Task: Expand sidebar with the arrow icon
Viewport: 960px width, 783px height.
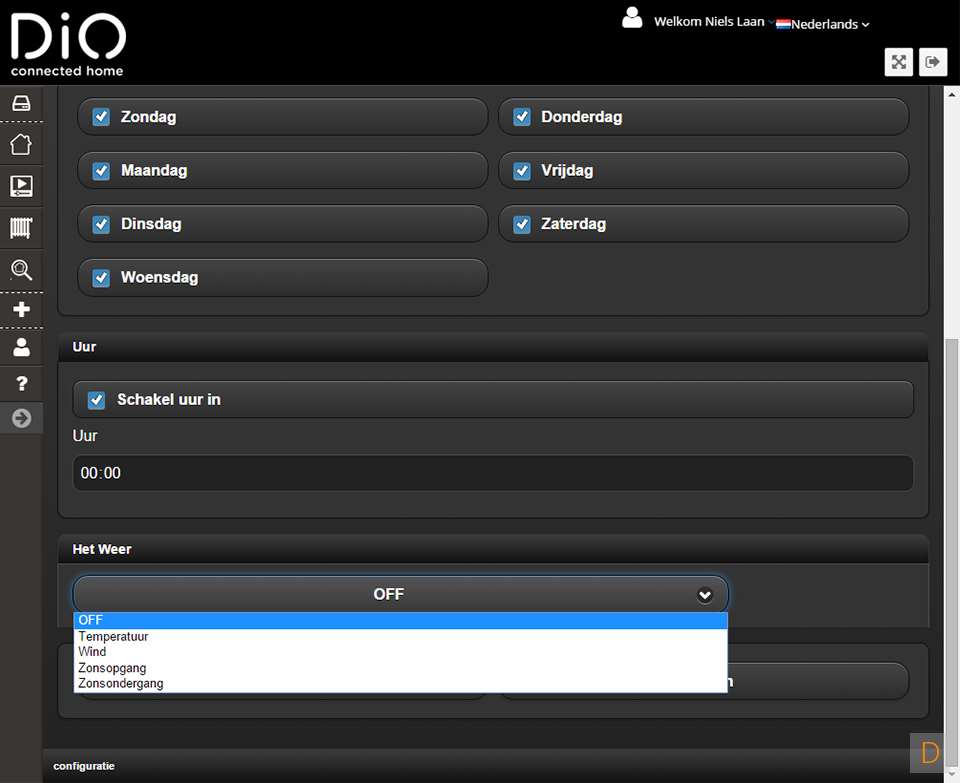Action: (x=21, y=418)
